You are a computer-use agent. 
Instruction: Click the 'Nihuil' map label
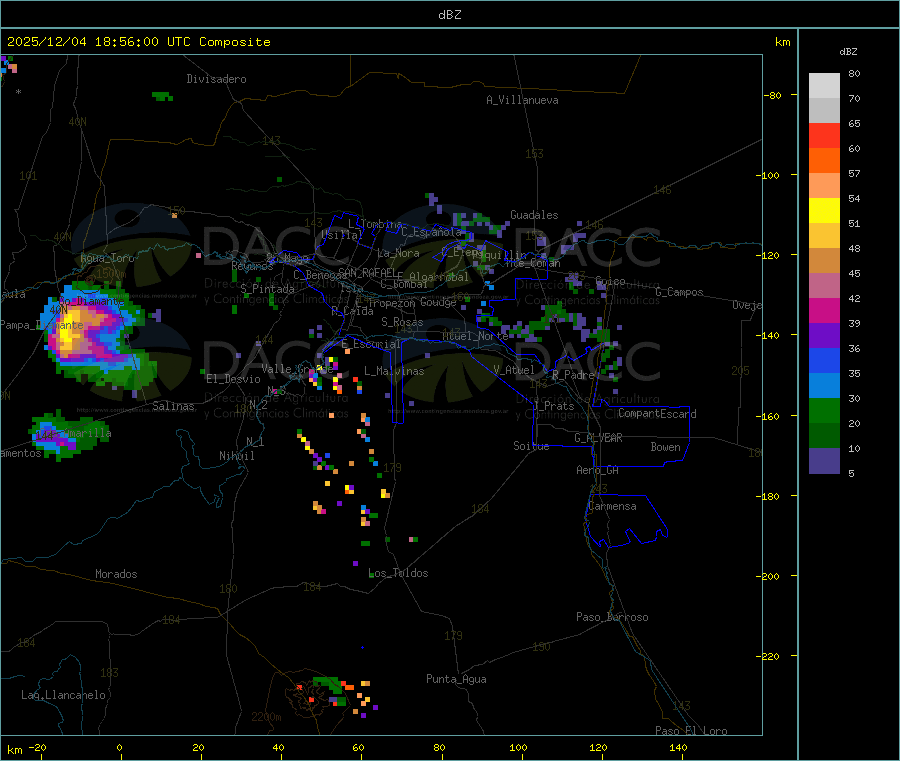point(236,456)
